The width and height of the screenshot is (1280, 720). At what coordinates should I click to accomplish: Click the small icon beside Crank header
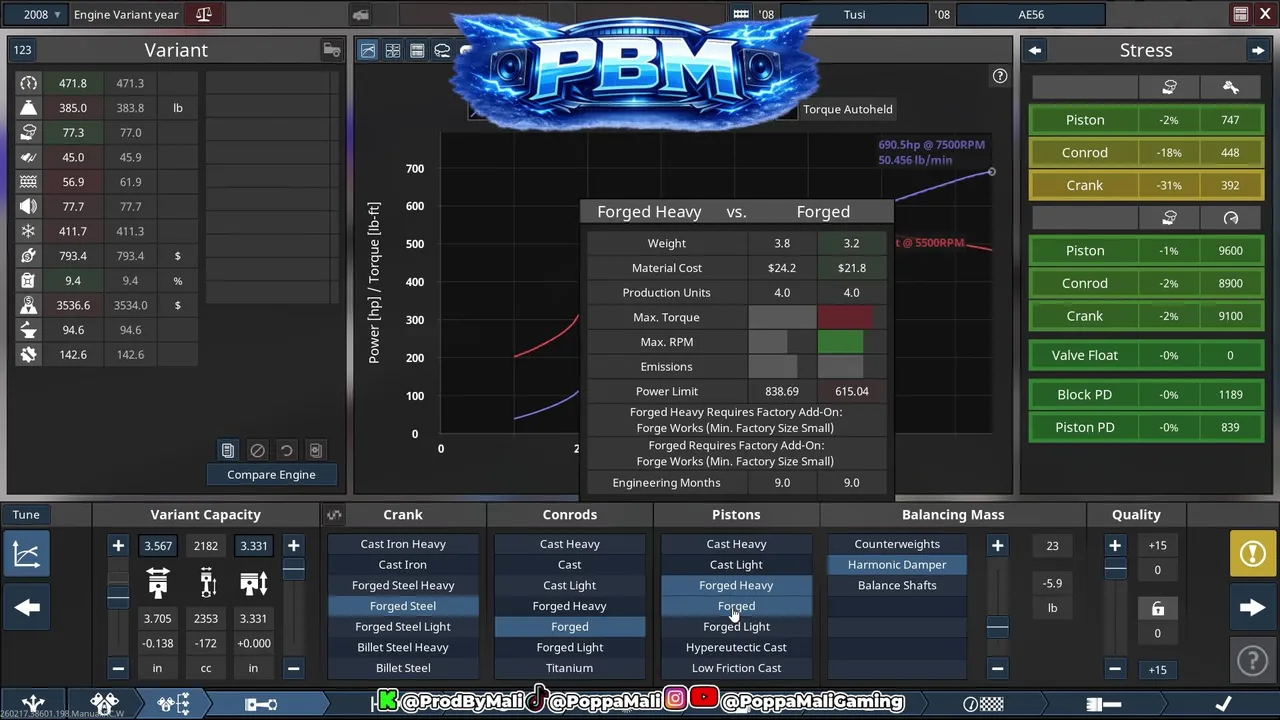click(x=334, y=515)
